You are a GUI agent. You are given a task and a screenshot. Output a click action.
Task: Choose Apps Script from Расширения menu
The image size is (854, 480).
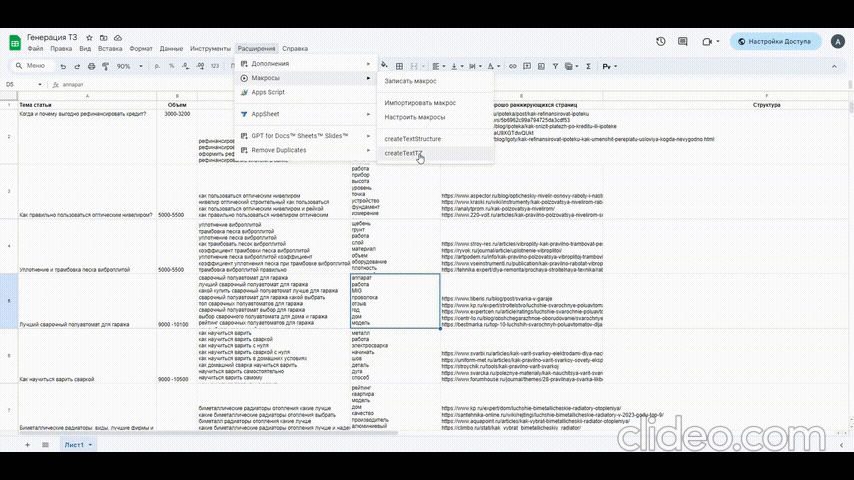pyautogui.click(x=267, y=92)
